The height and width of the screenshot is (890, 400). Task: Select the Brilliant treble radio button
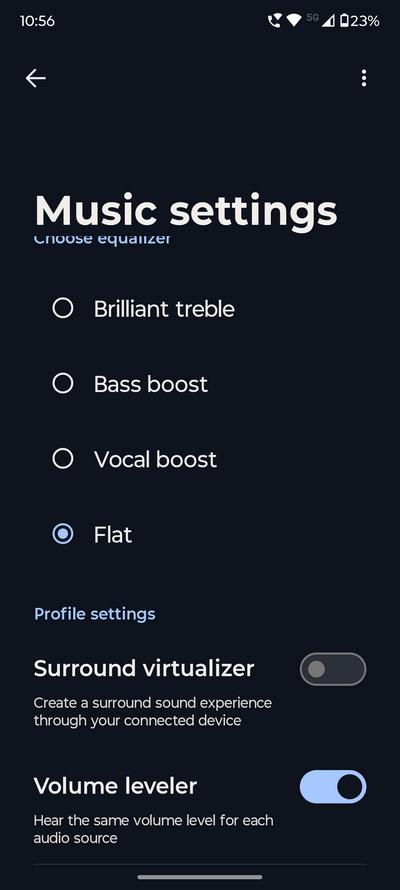tap(62, 309)
